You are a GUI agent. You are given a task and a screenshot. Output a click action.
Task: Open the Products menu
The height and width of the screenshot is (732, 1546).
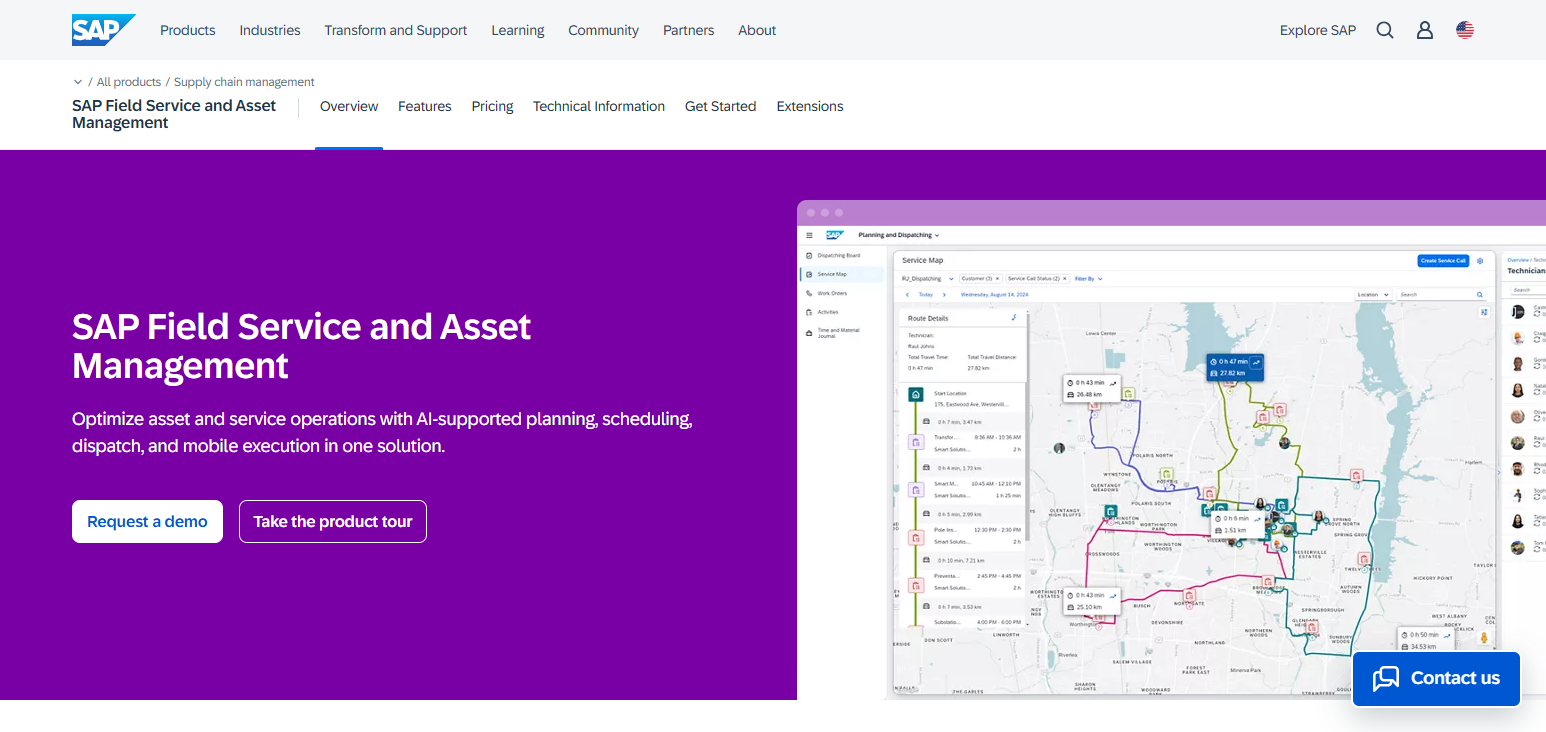tap(188, 30)
